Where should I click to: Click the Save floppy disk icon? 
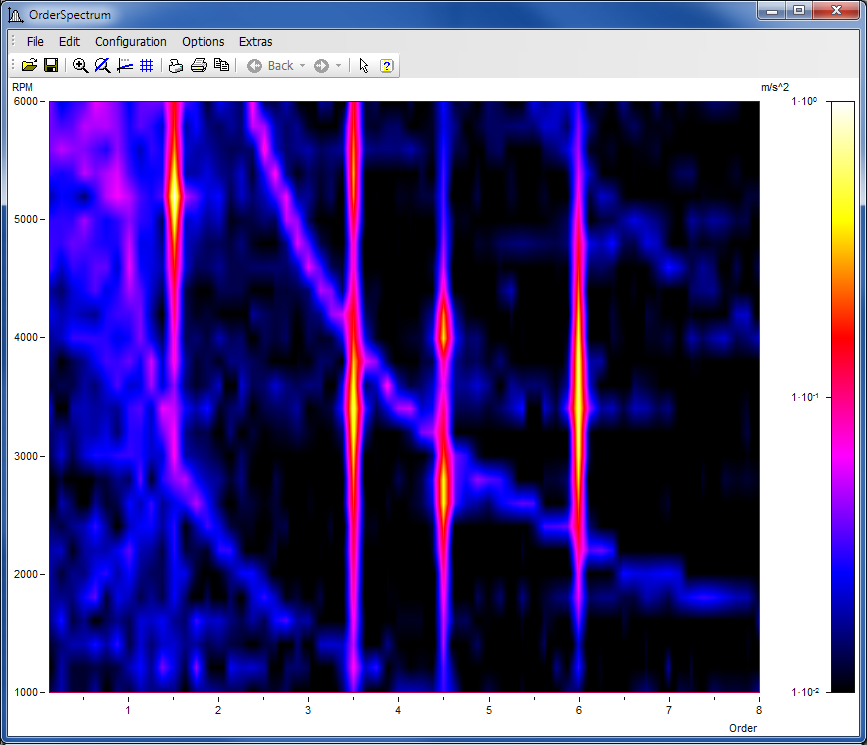(x=50, y=65)
